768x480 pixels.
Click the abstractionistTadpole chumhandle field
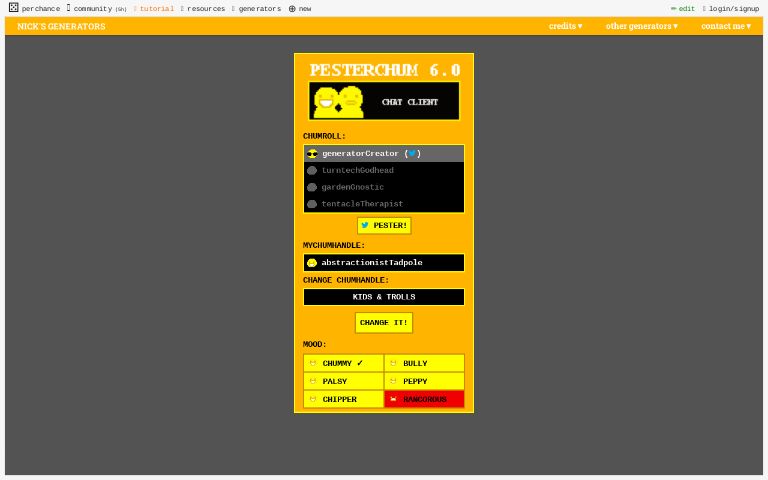click(384, 263)
